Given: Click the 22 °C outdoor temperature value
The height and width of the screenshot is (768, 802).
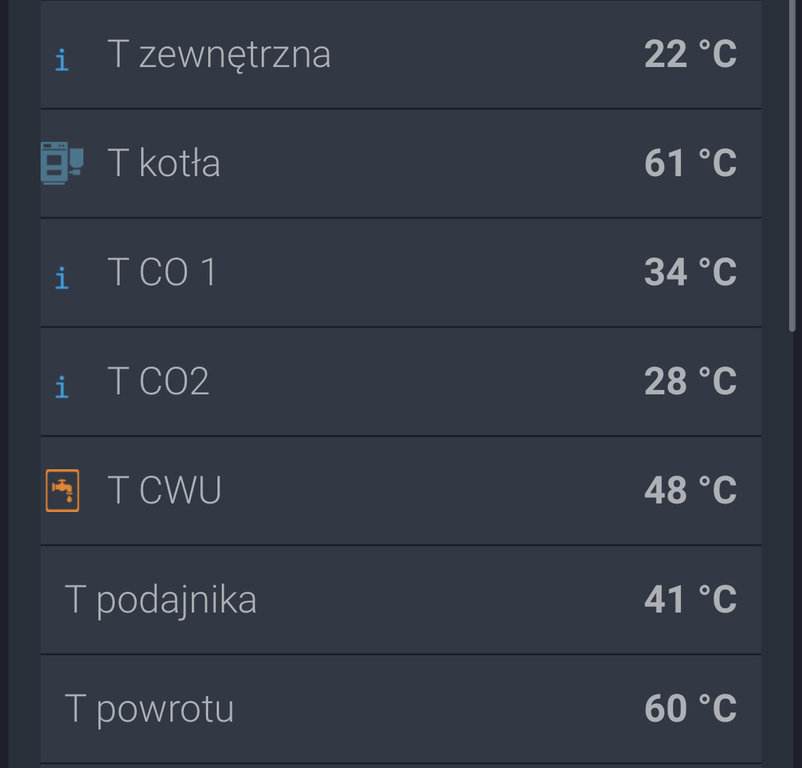Looking at the screenshot, I should pyautogui.click(x=690, y=54).
